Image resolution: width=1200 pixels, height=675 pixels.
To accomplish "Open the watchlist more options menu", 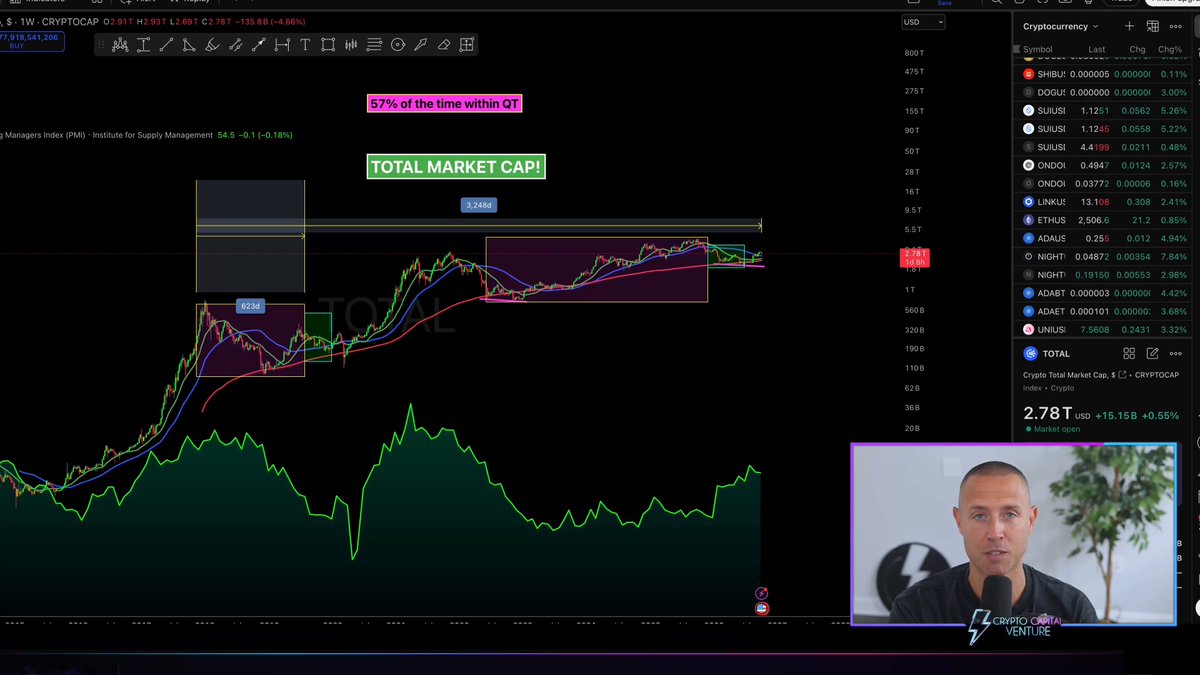I will [x=1176, y=26].
